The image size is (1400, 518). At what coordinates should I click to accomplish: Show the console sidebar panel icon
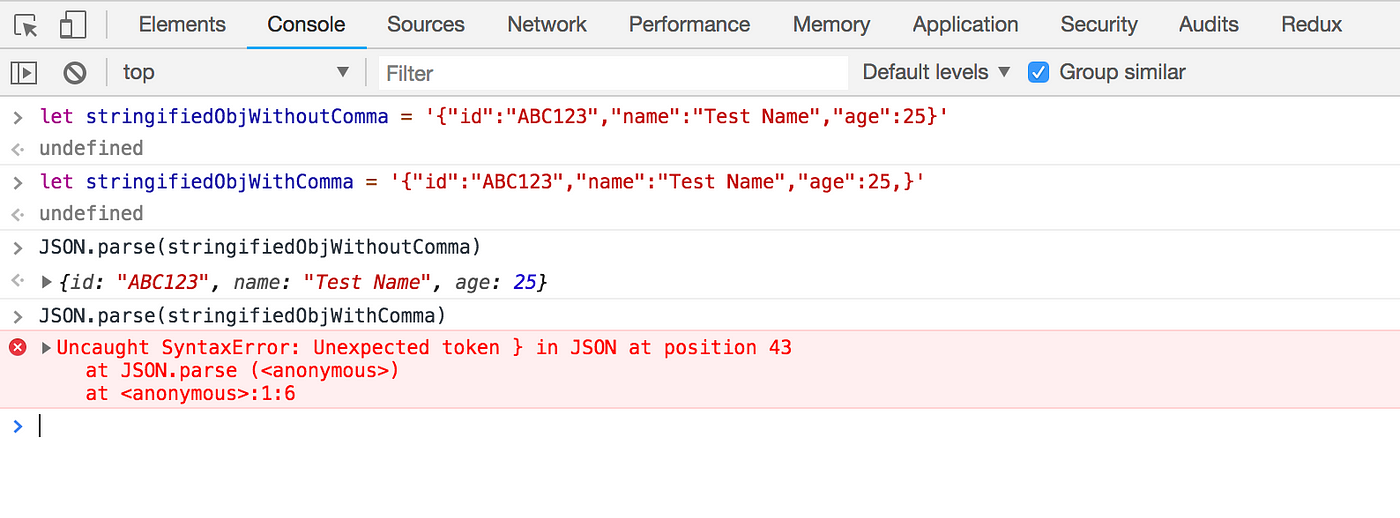click(24, 72)
